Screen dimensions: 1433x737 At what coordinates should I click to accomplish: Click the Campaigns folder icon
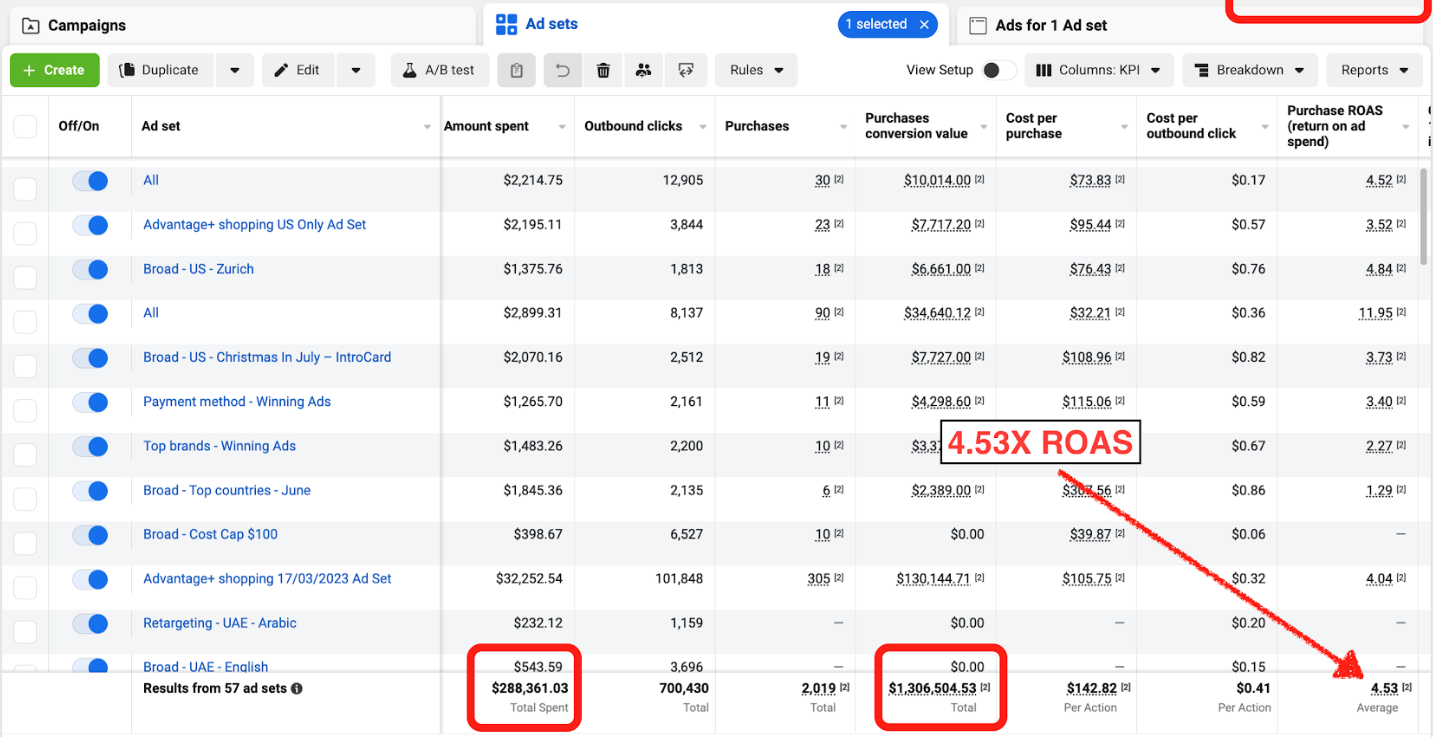click(x=30, y=23)
